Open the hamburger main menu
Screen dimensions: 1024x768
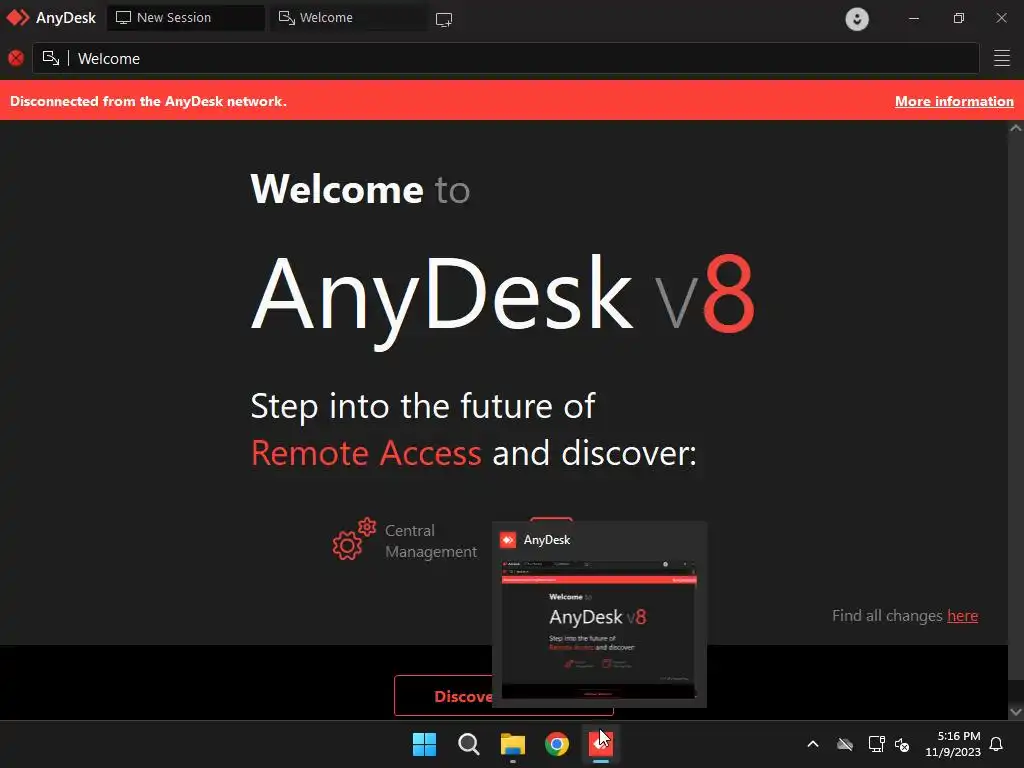tap(1002, 58)
